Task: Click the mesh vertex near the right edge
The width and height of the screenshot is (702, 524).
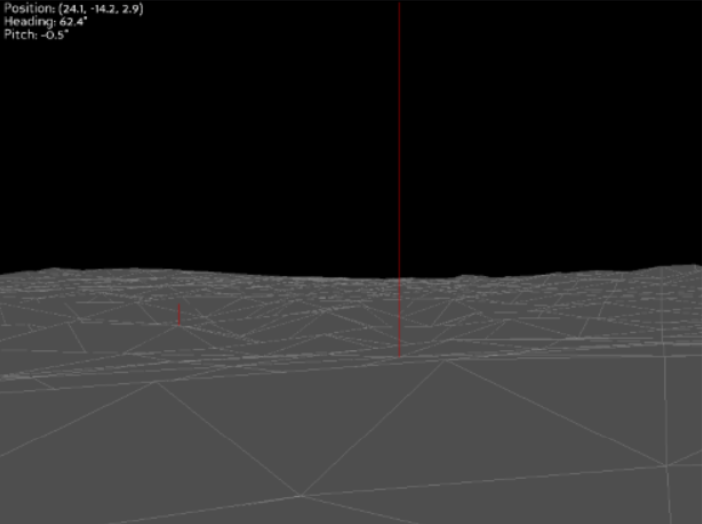Action: [x=666, y=465]
